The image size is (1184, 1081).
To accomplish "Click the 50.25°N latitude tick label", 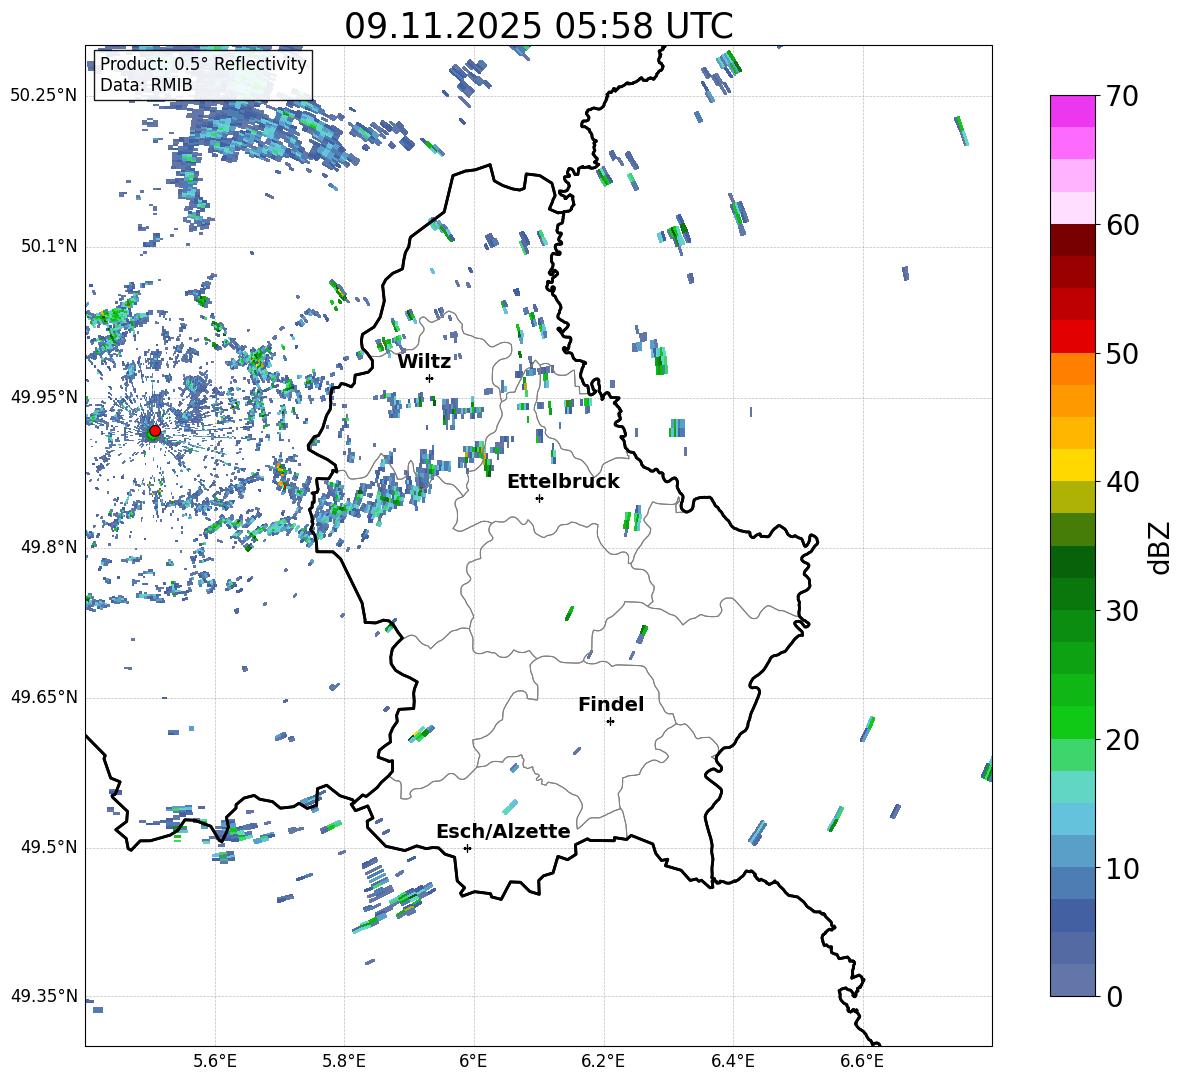I will pos(44,96).
